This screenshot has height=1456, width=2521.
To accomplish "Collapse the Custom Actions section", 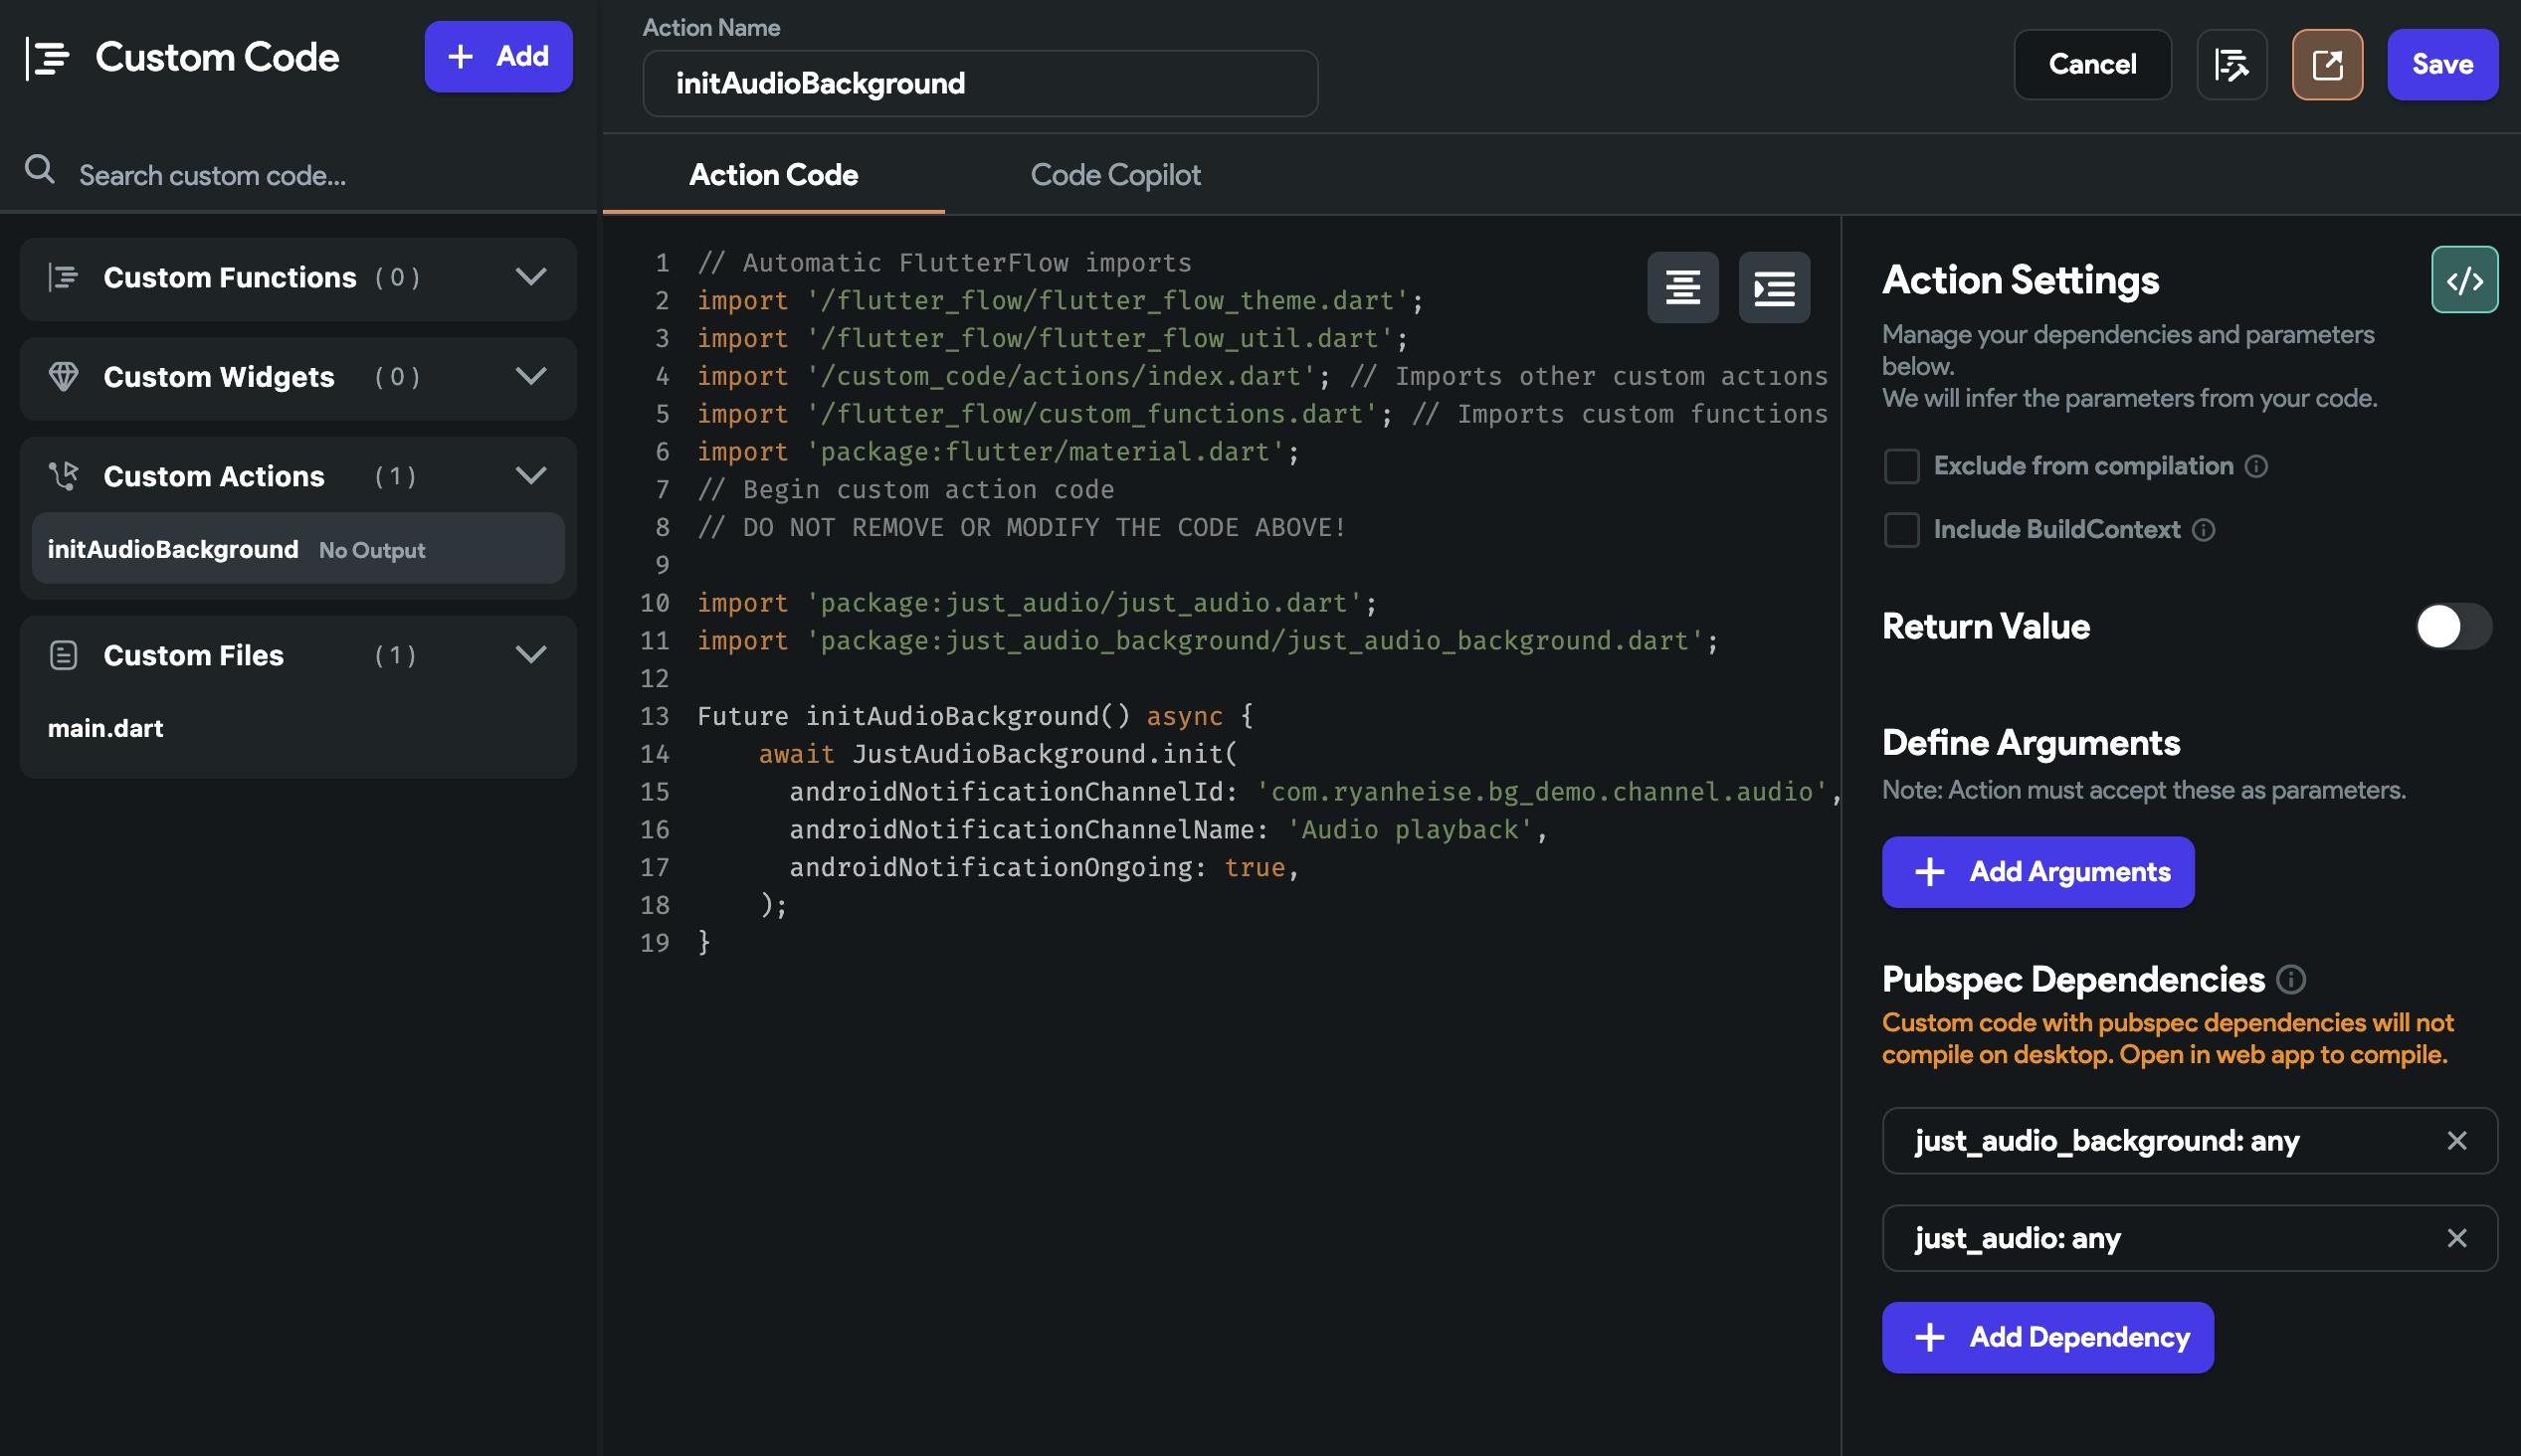I will point(530,475).
